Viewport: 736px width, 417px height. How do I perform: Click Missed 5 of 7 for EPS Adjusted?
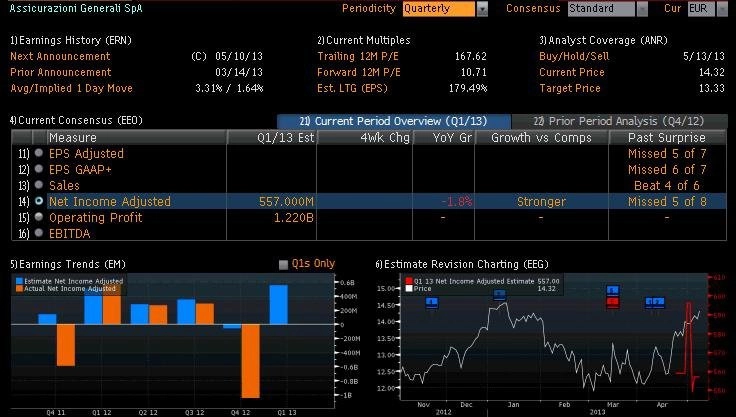(667, 154)
